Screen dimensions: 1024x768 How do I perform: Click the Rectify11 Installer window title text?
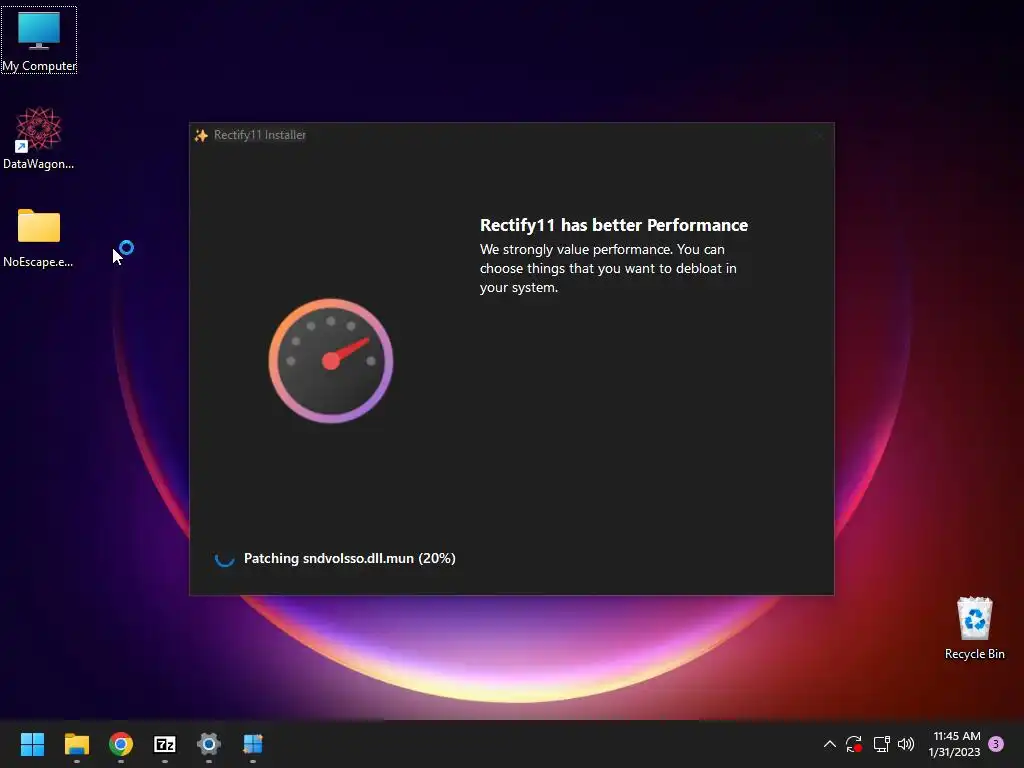(260, 135)
